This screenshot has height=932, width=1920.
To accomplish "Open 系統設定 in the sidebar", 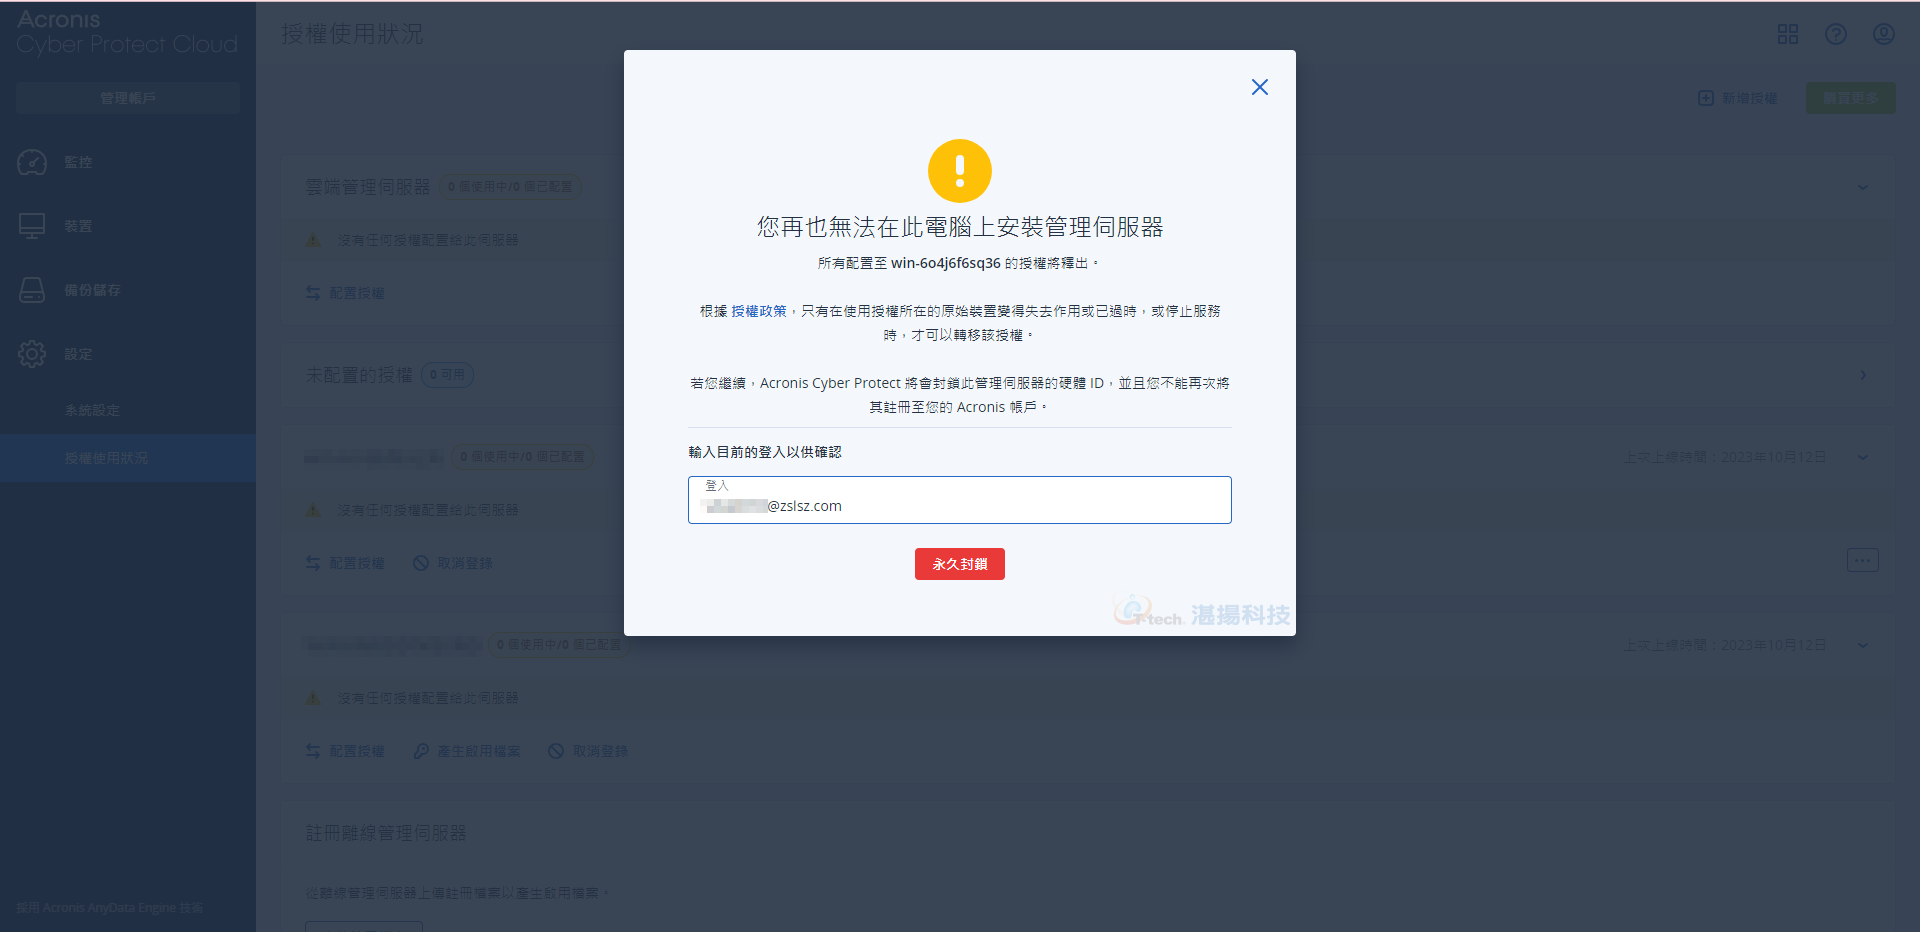I will click(92, 410).
